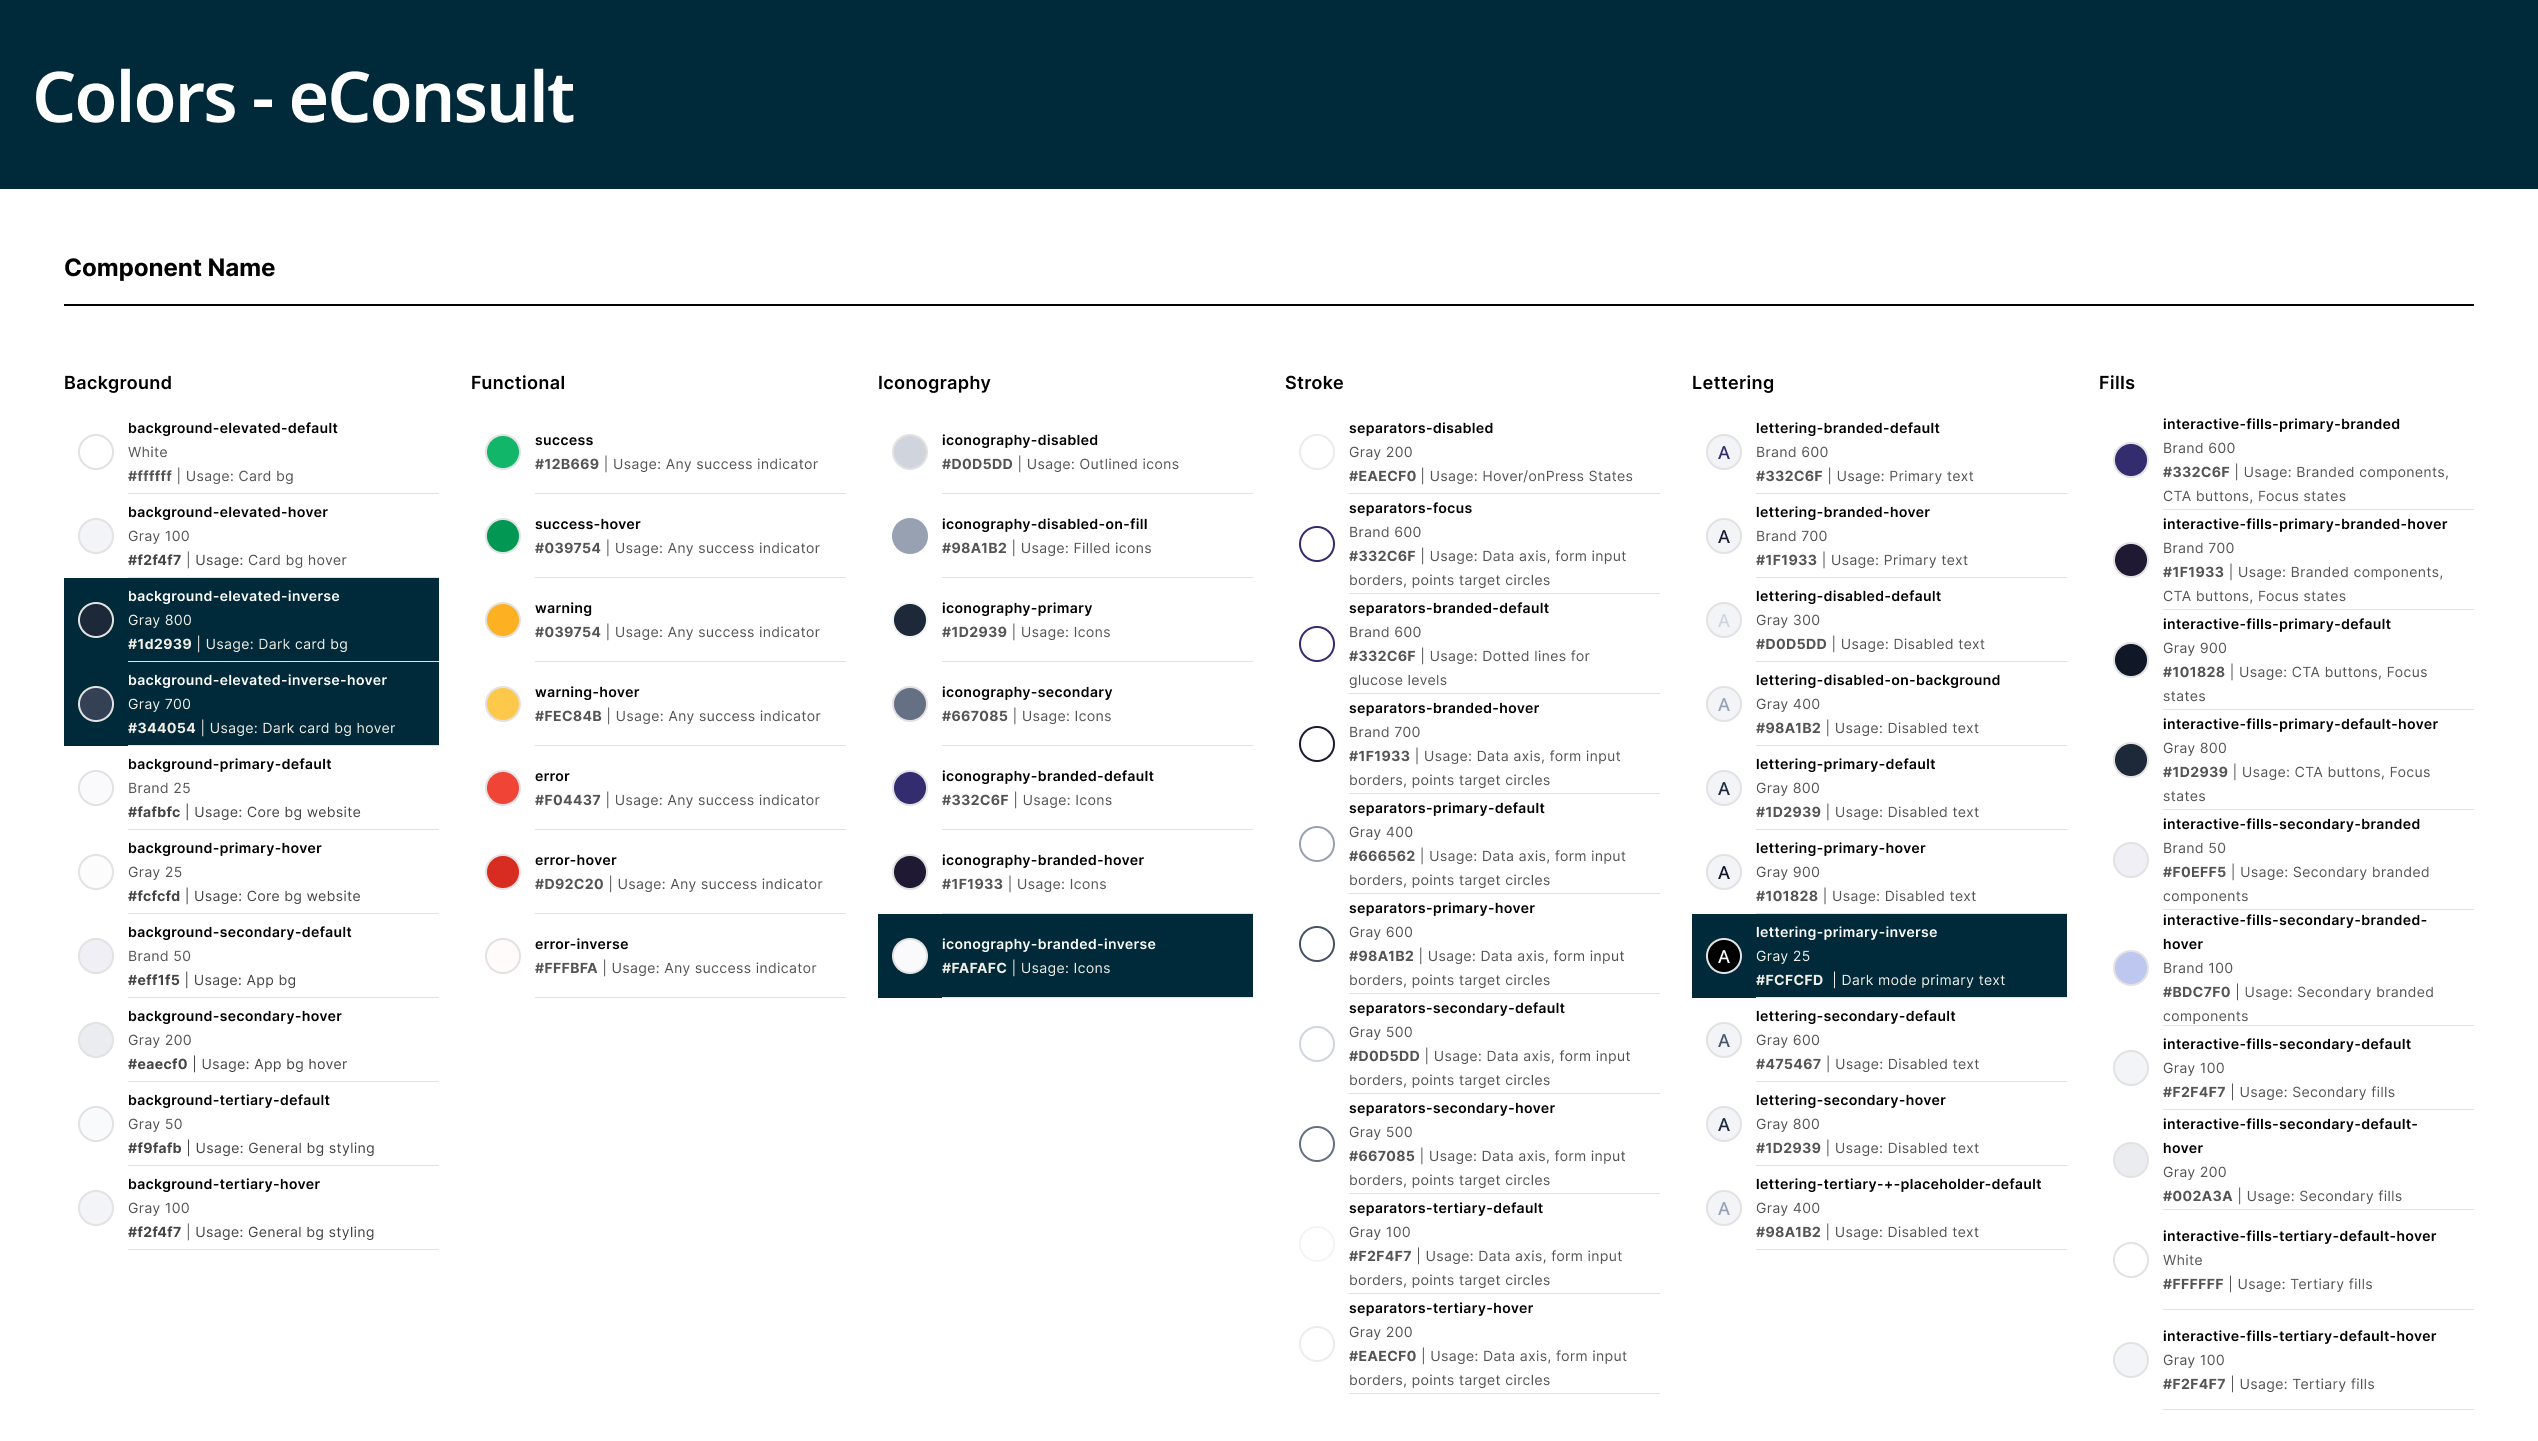Image resolution: width=2538 pixels, height=1441 pixels.
Task: Click the lettering-disabled-on-background A icon
Action: tap(1724, 704)
